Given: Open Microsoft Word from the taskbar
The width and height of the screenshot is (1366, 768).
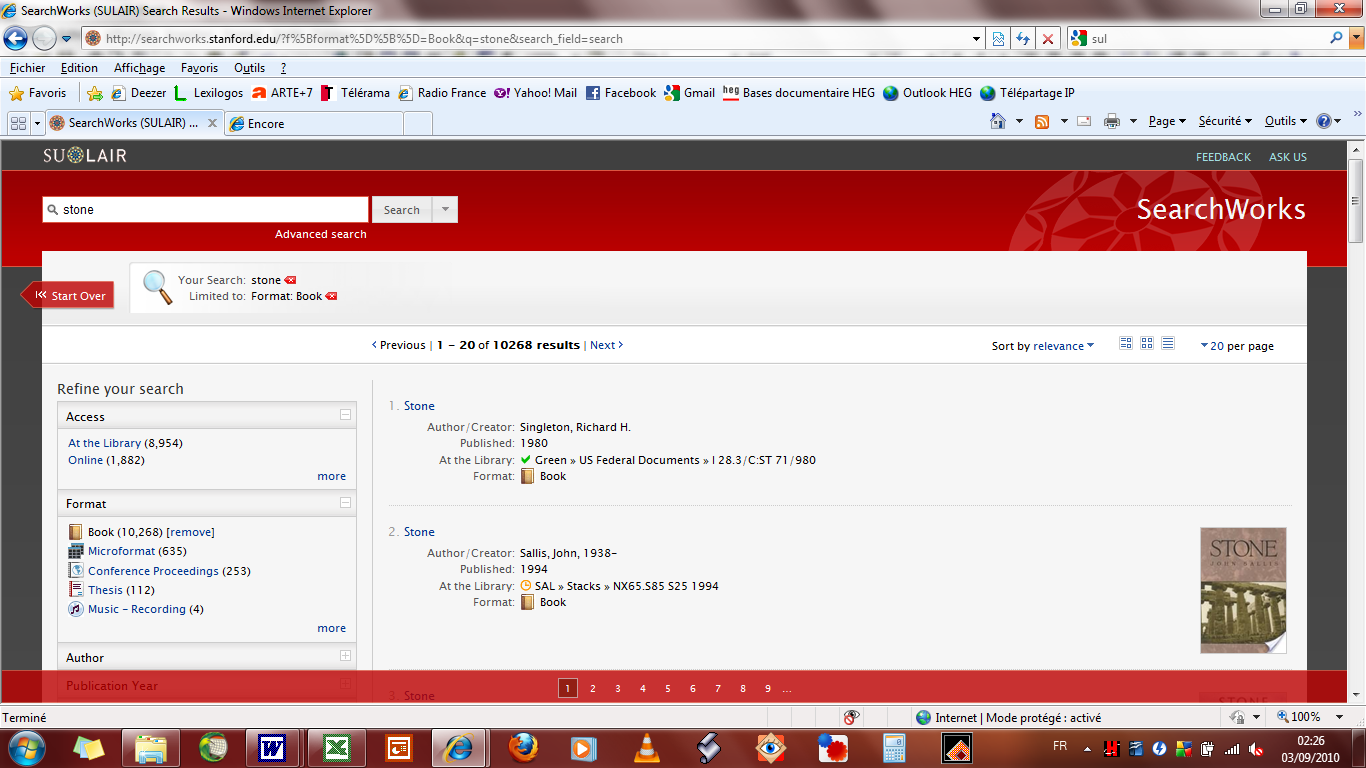Looking at the screenshot, I should (272, 747).
